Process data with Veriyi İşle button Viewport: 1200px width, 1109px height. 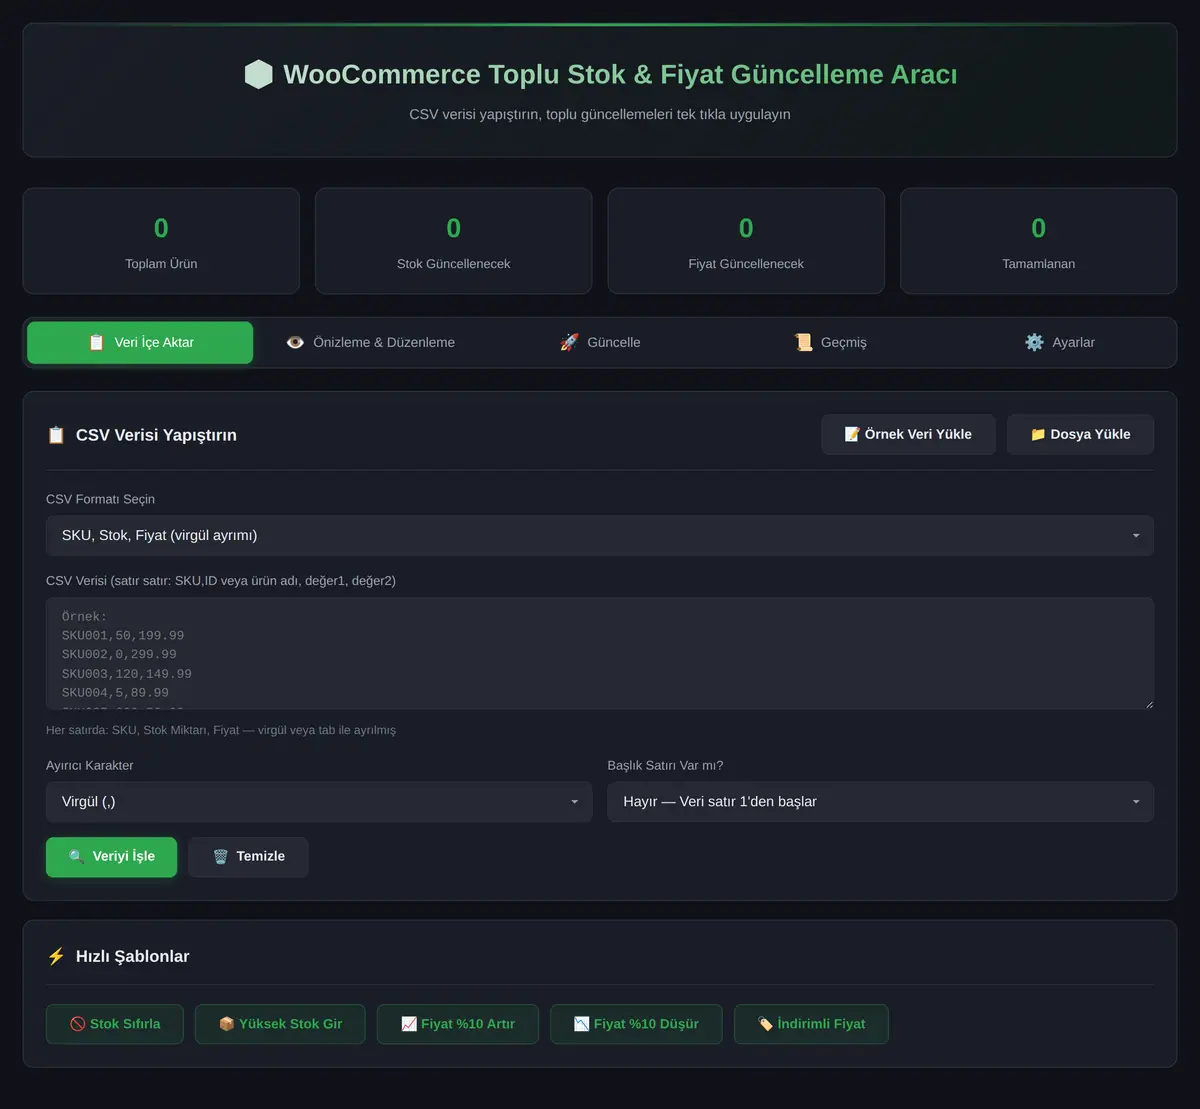click(111, 857)
